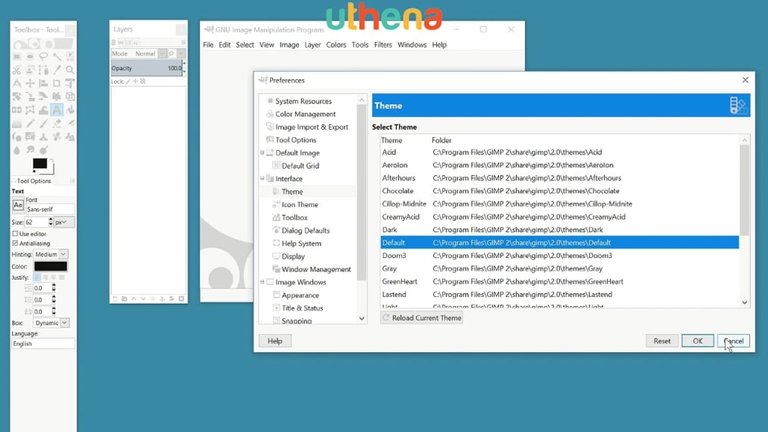
Task: Delete layer using Layers panel bottom icon
Action: pos(181,298)
